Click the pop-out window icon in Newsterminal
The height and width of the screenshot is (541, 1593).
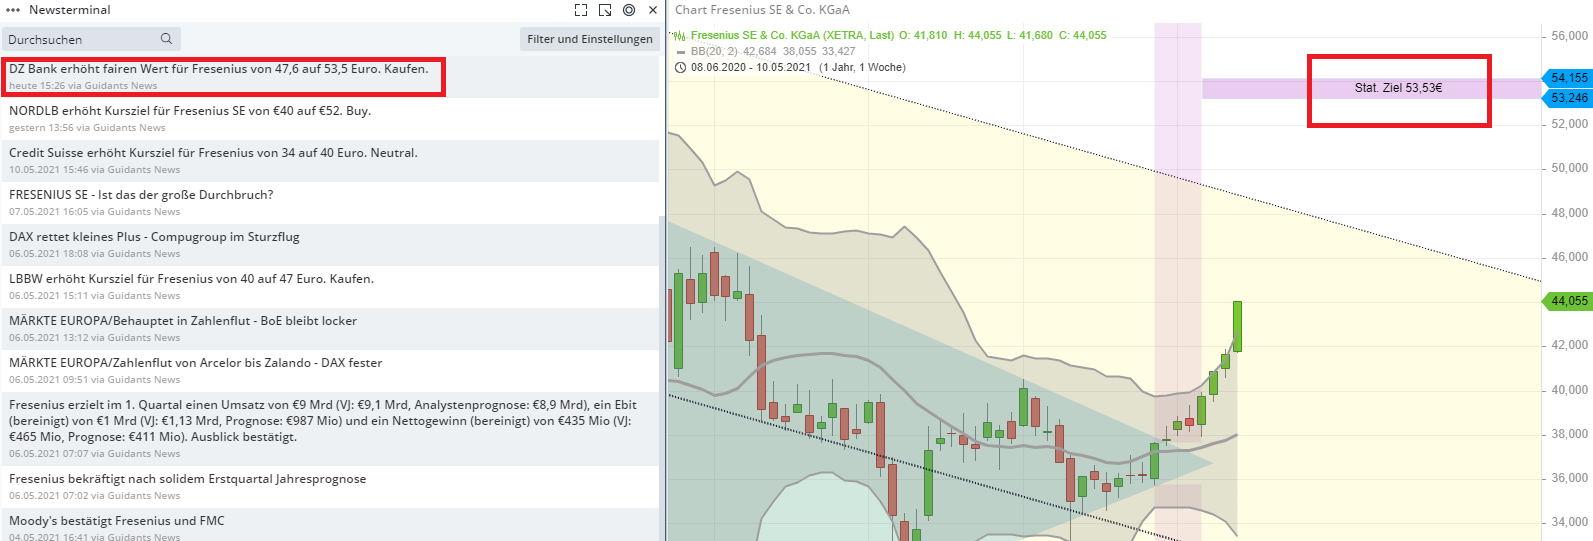[x=605, y=10]
